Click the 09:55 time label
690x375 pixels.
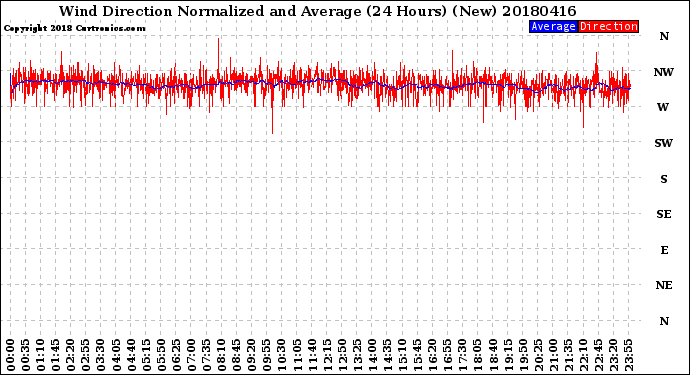(x=267, y=355)
